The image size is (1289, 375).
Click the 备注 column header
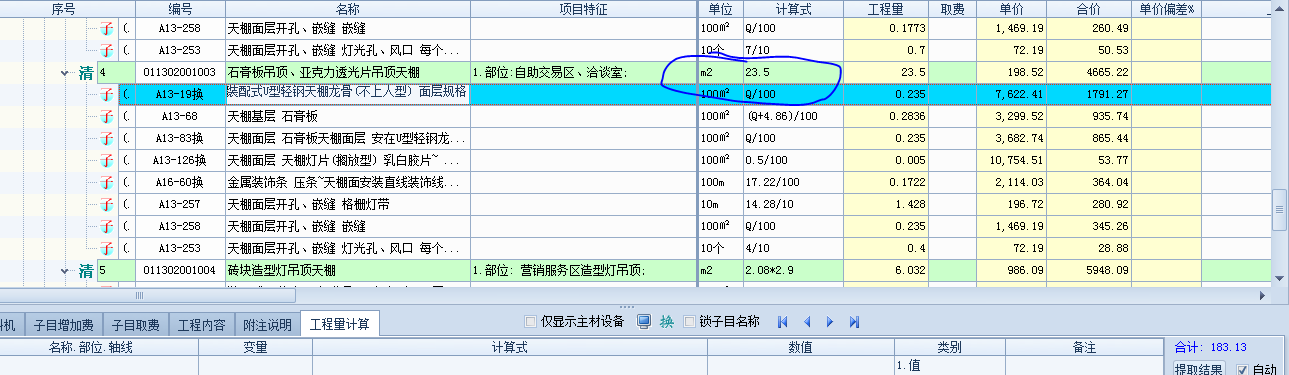(1084, 347)
